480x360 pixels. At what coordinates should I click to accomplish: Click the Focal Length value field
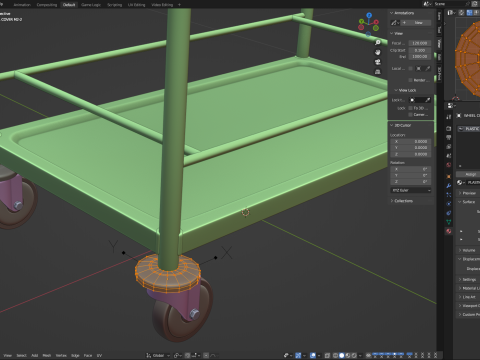[420, 43]
